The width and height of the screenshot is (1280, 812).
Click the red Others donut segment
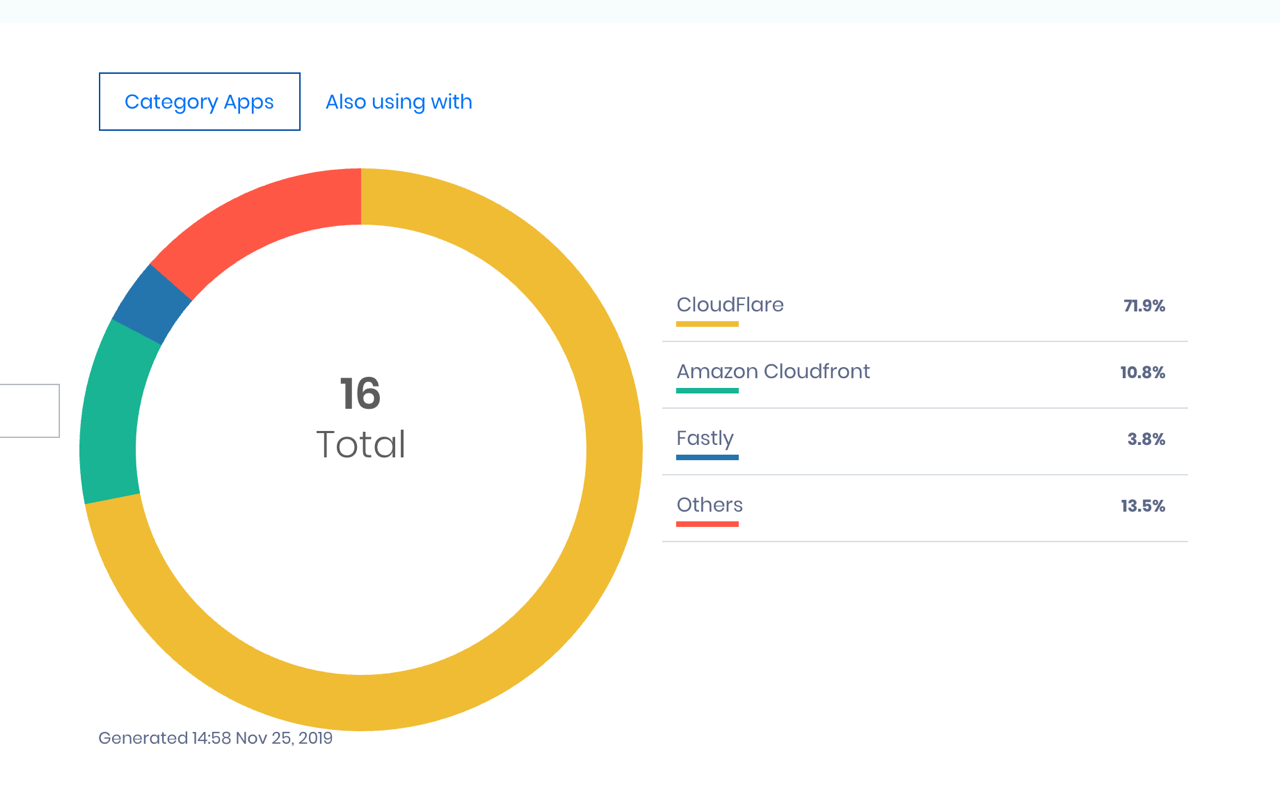pos(262,217)
